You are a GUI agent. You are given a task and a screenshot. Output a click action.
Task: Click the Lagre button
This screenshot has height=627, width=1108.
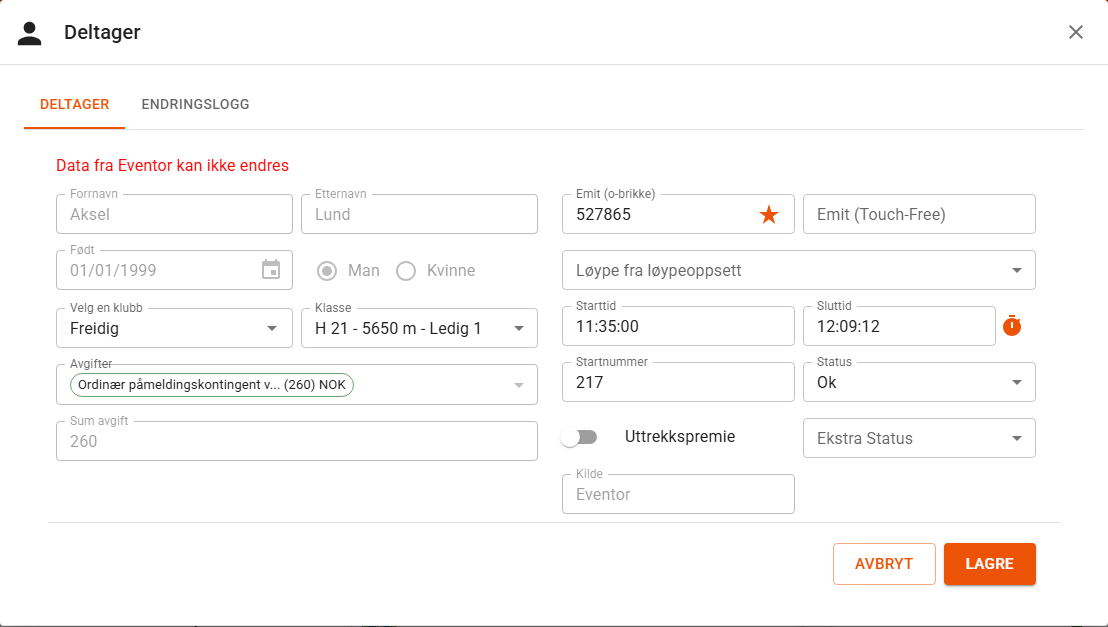click(990, 564)
